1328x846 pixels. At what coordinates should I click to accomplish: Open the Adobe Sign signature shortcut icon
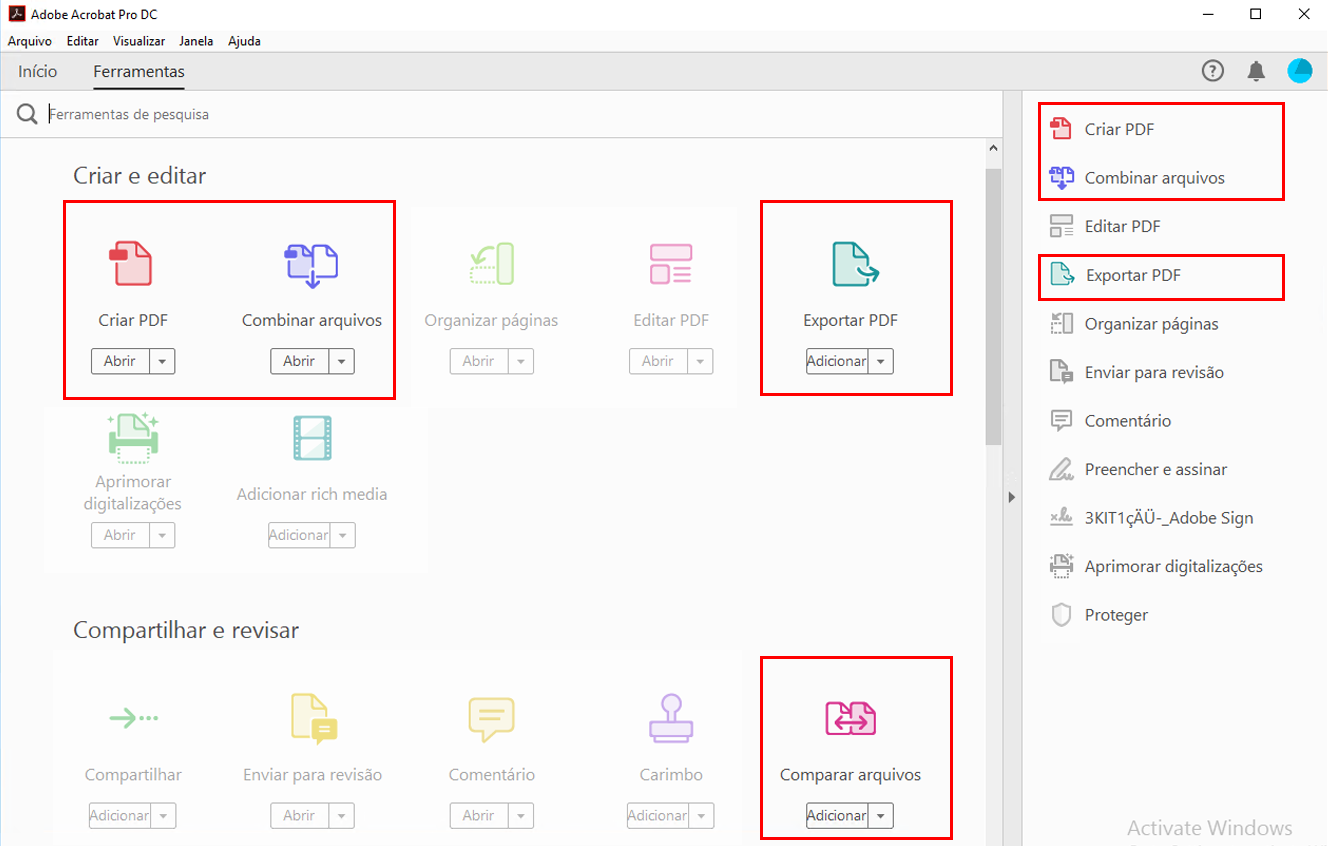[x=1061, y=518]
